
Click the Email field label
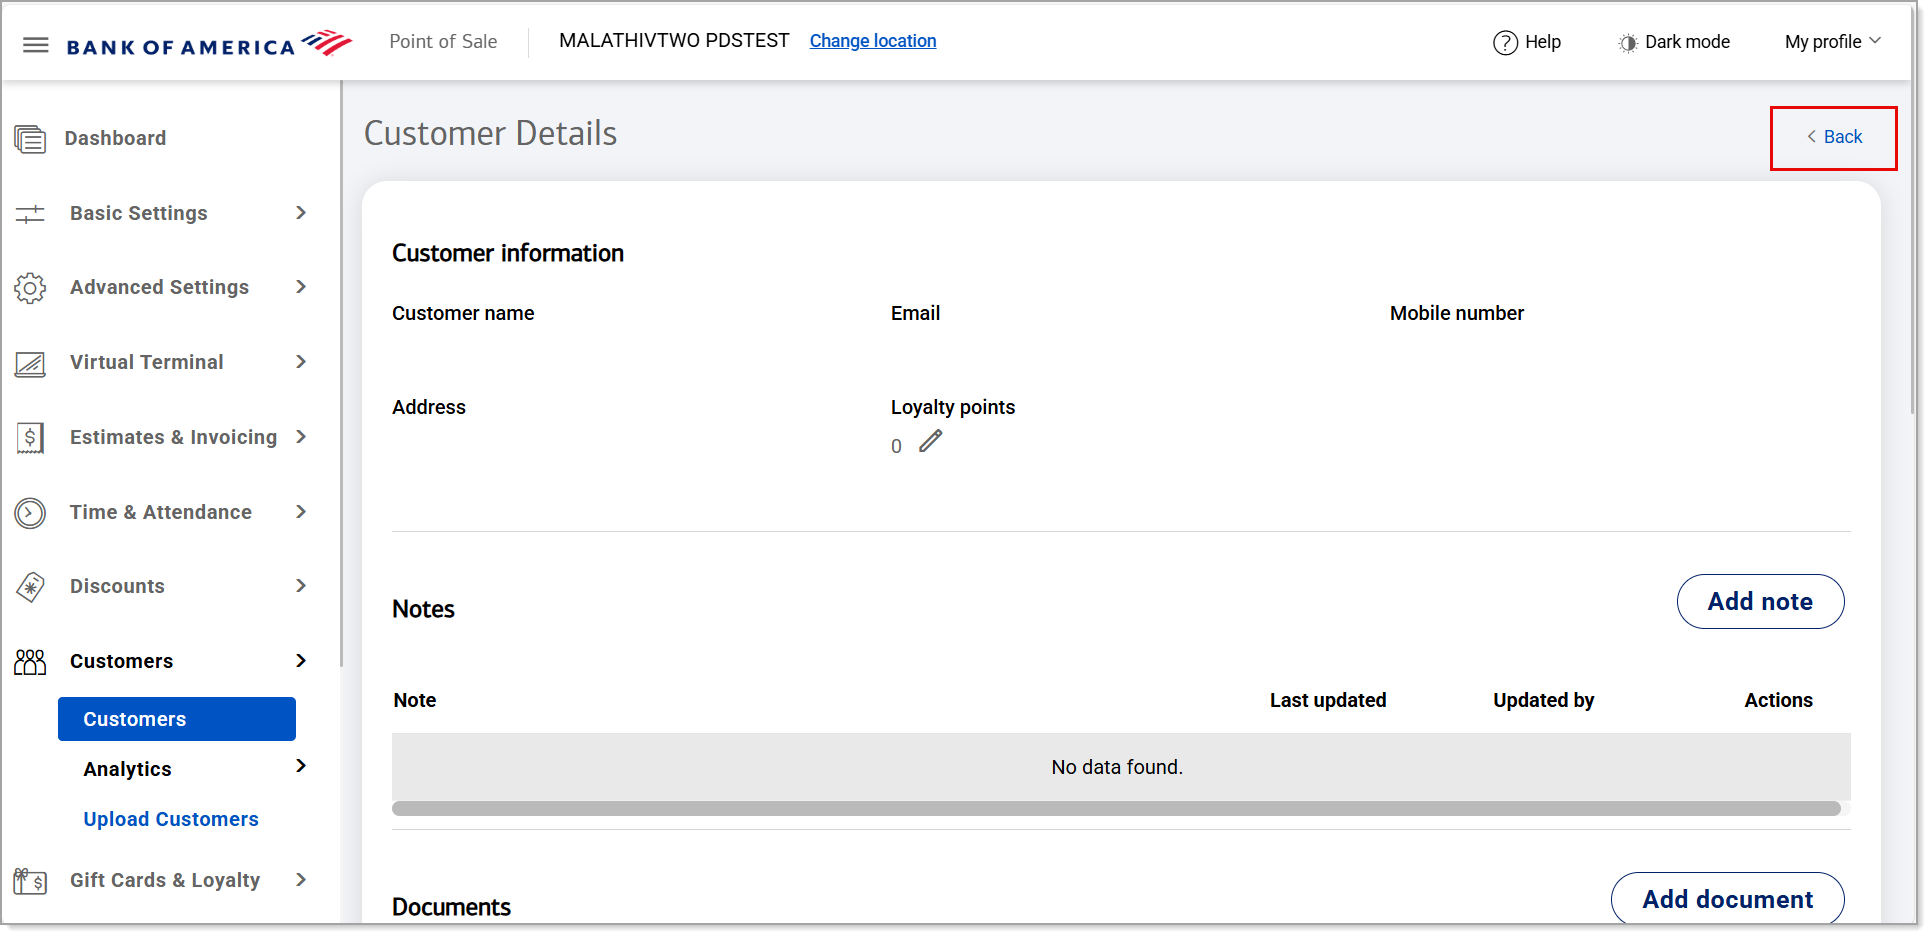[x=915, y=313]
